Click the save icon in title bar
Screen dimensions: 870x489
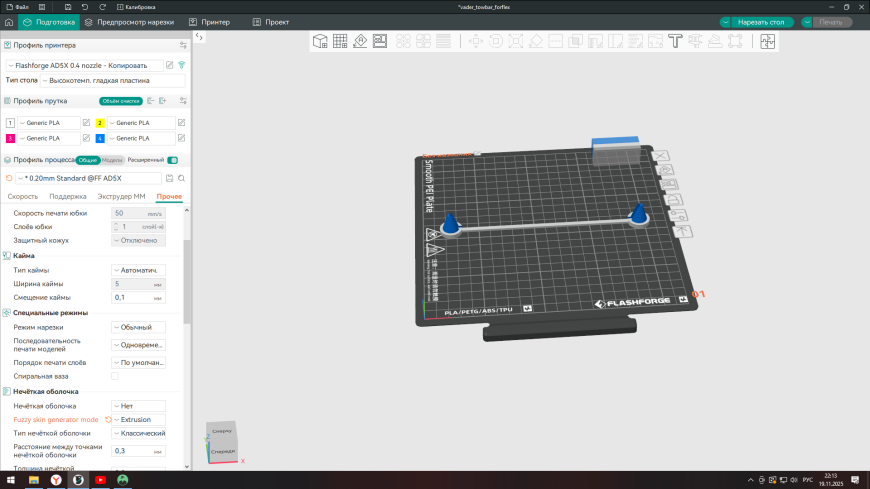click(x=66, y=6)
